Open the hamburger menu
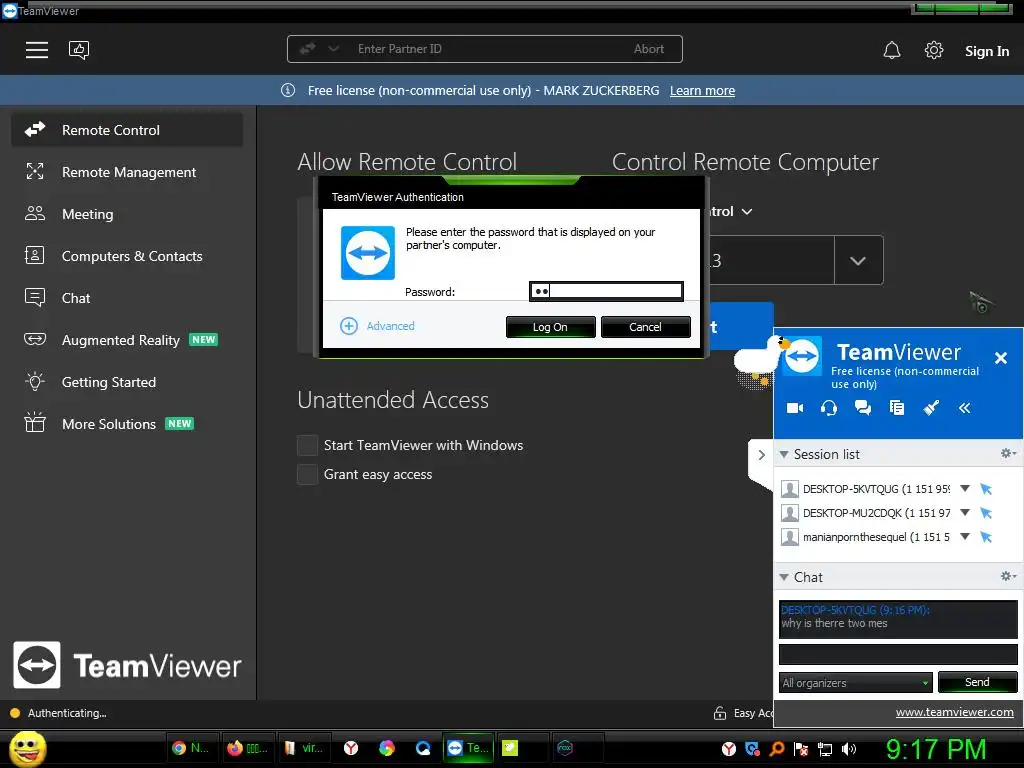The image size is (1024, 768). [37, 50]
